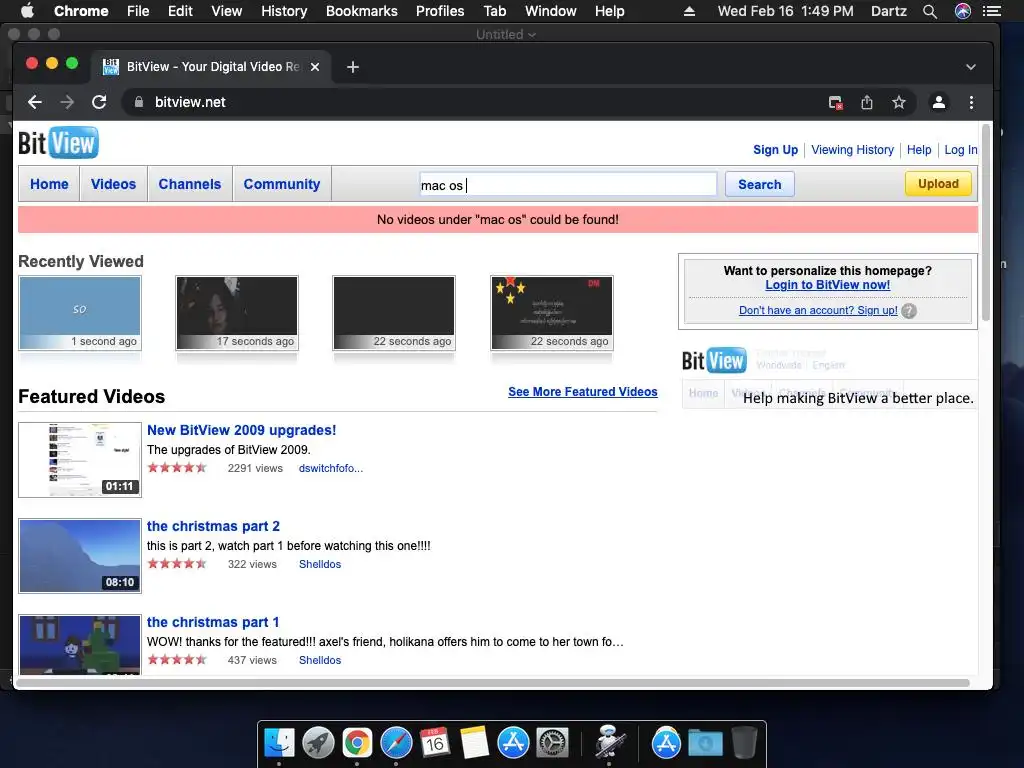Close the BitView tab
1024x768 pixels.
pos(315,67)
